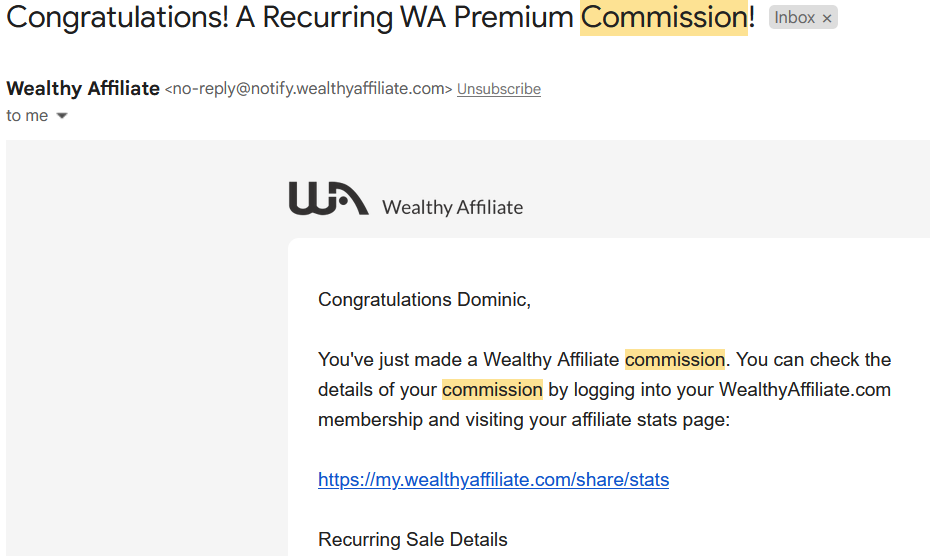Click highlighted 'commission' after 'Wealthy Affiliate'
Screen dimensions: 930x556
coord(675,360)
